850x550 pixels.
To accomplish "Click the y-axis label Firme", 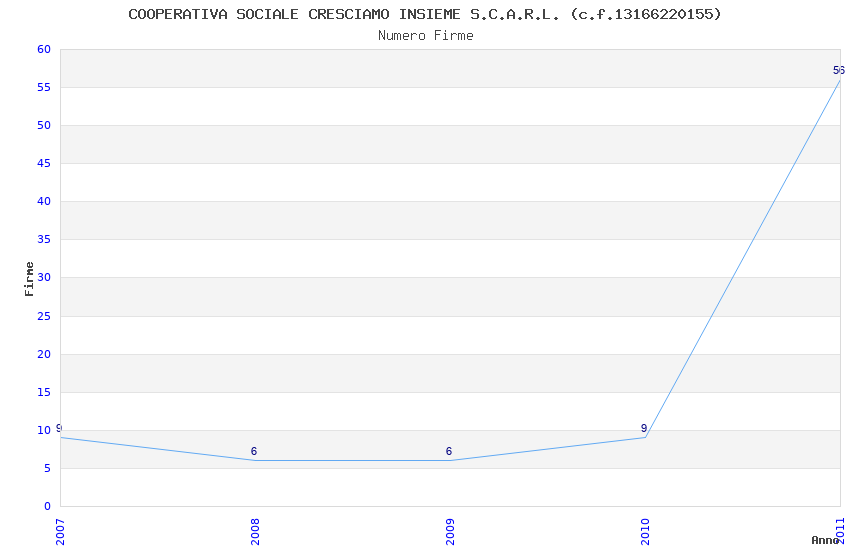I will pos(29,279).
